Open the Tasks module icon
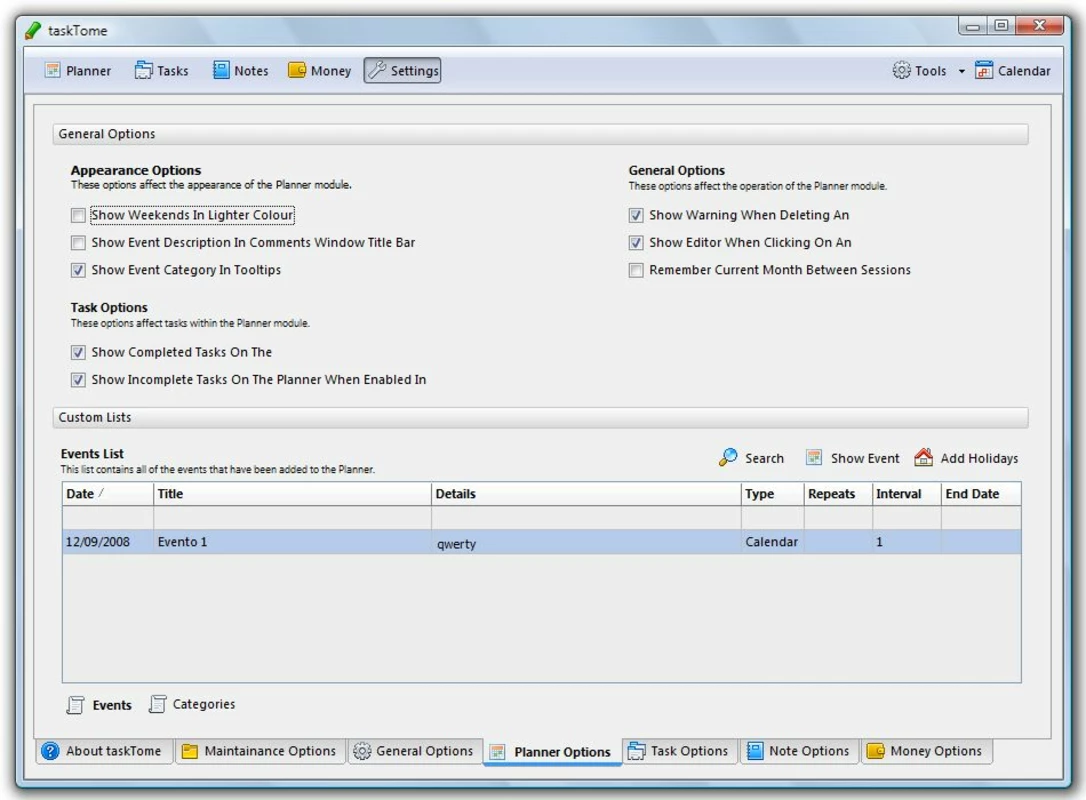This screenshot has width=1086, height=800. click(143, 70)
